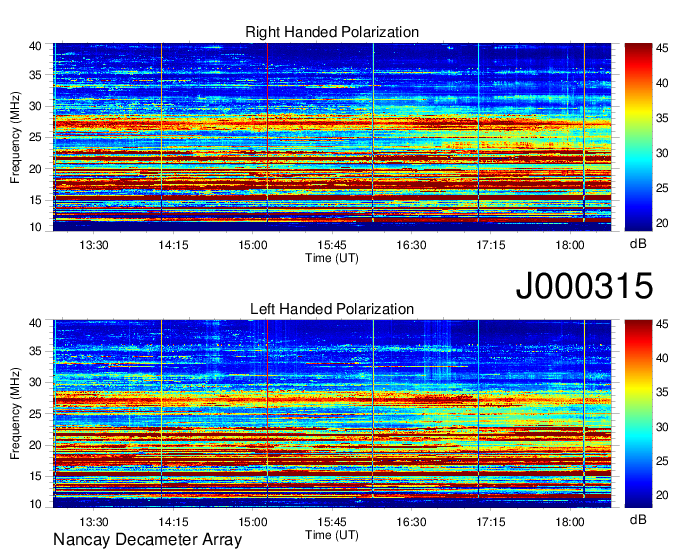Click the 35 MHz tick on the upper plot
Viewport: 680px width, 552px height.
click(x=35, y=75)
